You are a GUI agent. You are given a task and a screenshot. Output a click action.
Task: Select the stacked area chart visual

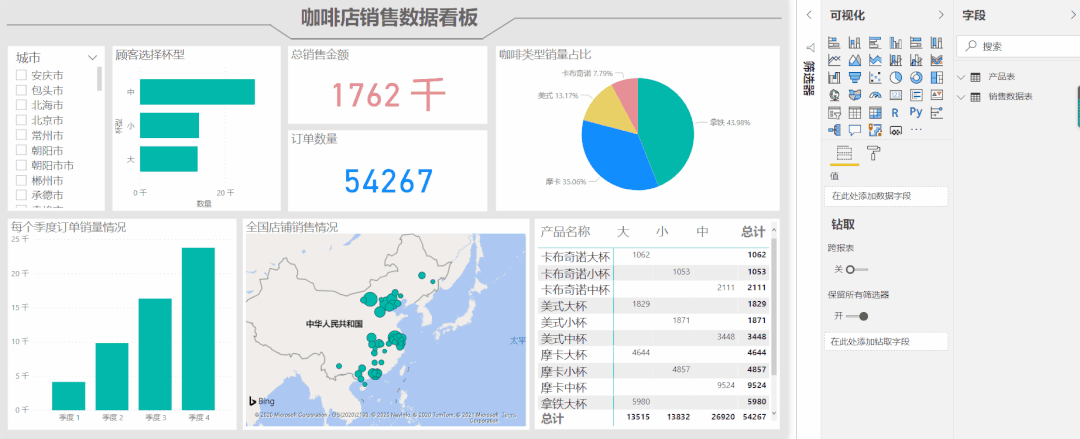(875, 60)
